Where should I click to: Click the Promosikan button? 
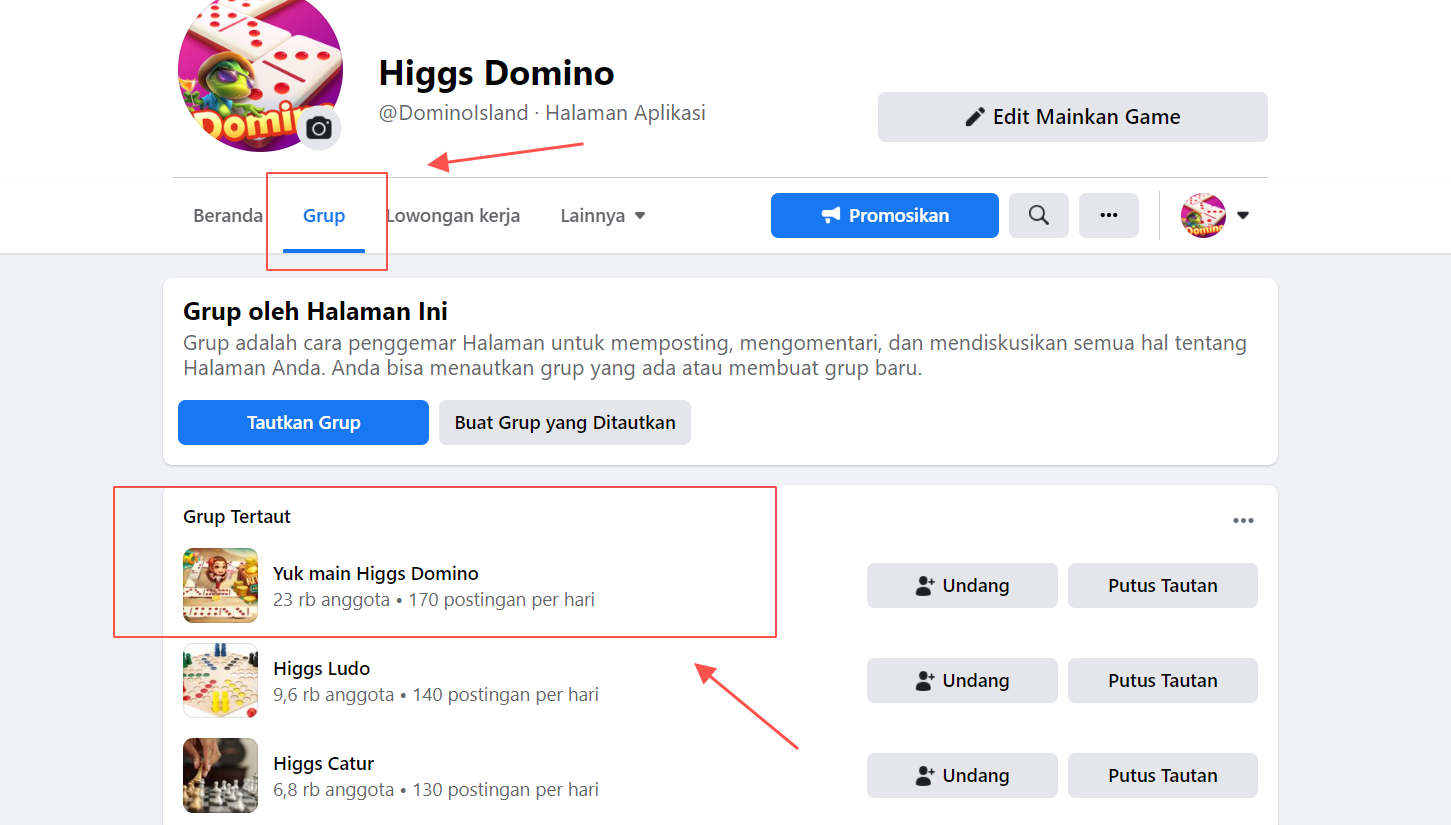pyautogui.click(x=885, y=215)
